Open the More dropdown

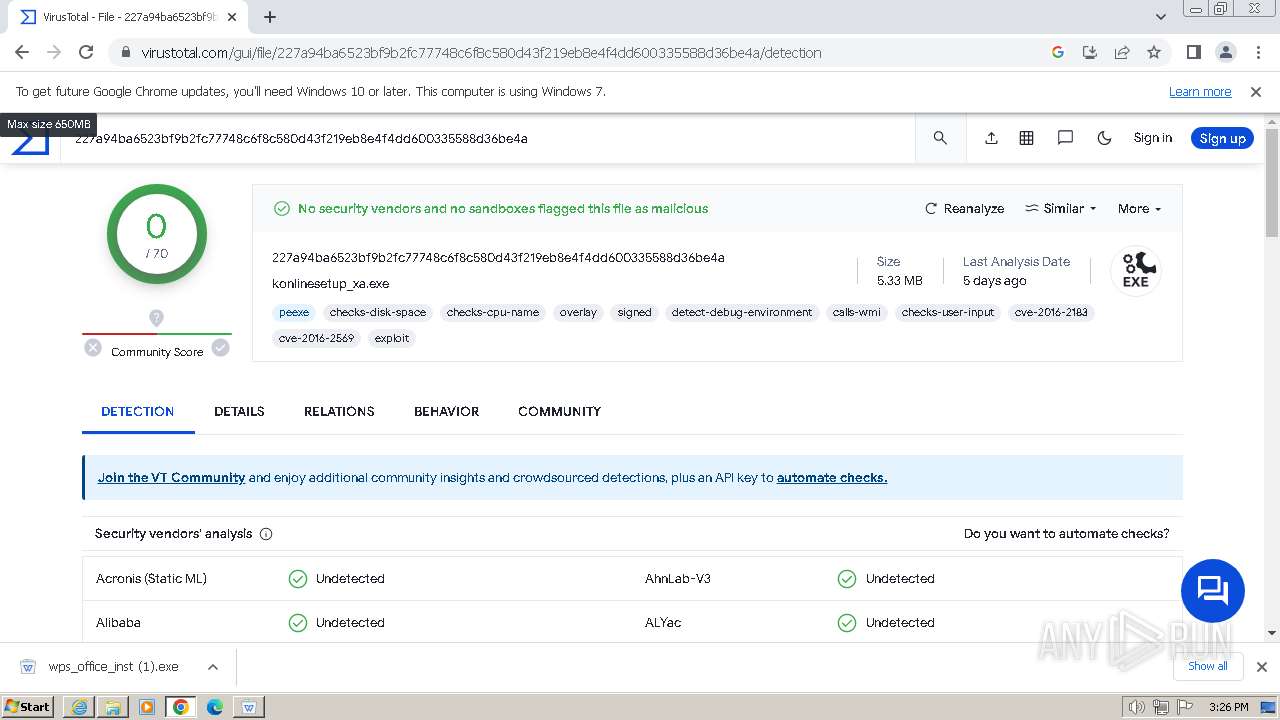[x=1139, y=209]
